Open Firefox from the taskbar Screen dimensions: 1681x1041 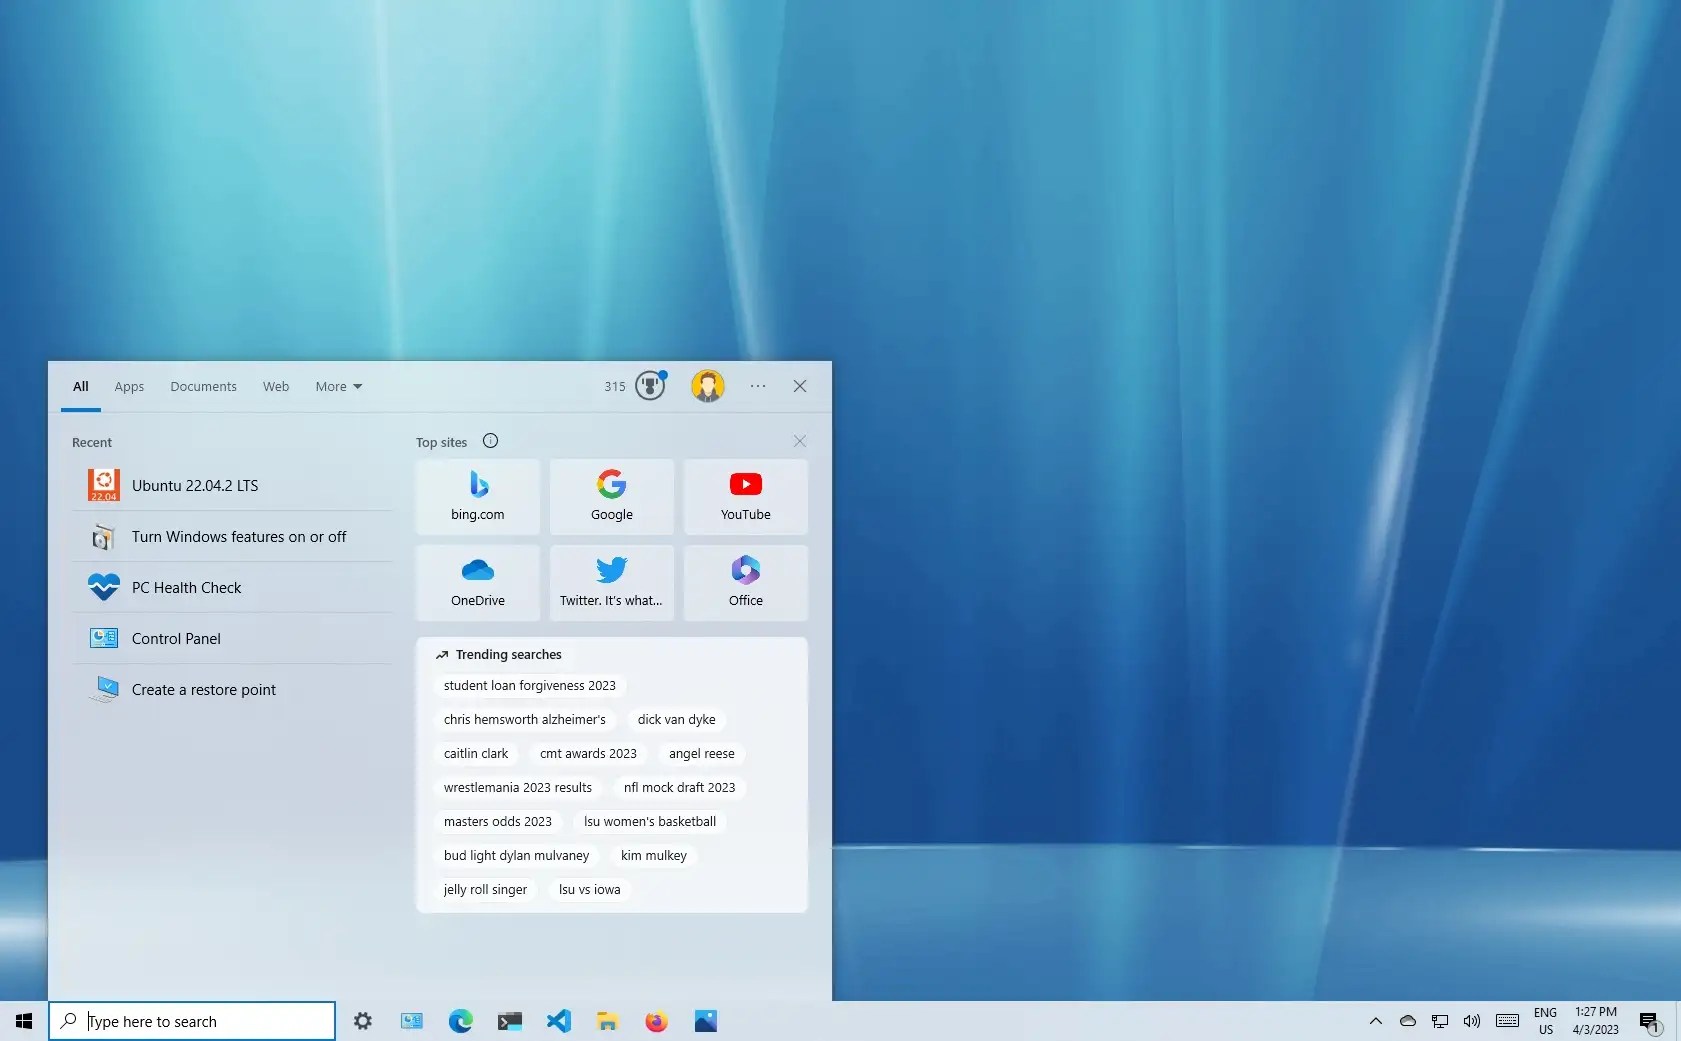(657, 1021)
